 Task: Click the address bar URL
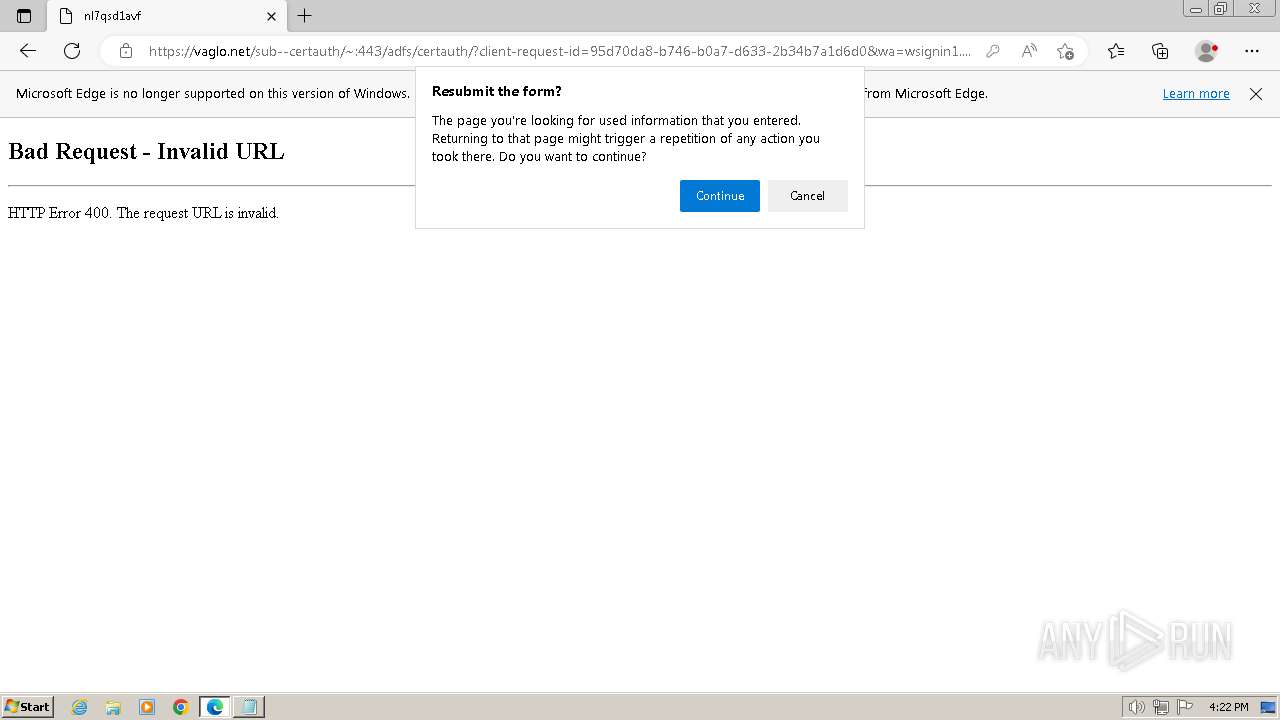coord(560,51)
